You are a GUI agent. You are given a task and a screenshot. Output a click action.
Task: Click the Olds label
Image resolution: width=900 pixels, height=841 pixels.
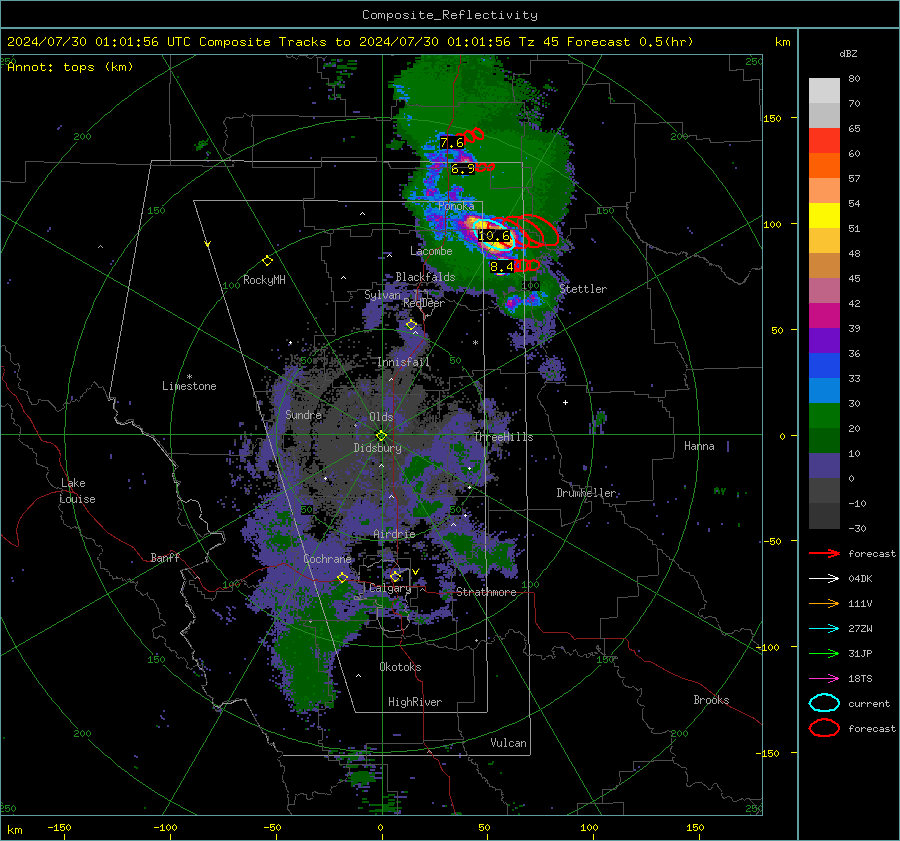[x=381, y=417]
